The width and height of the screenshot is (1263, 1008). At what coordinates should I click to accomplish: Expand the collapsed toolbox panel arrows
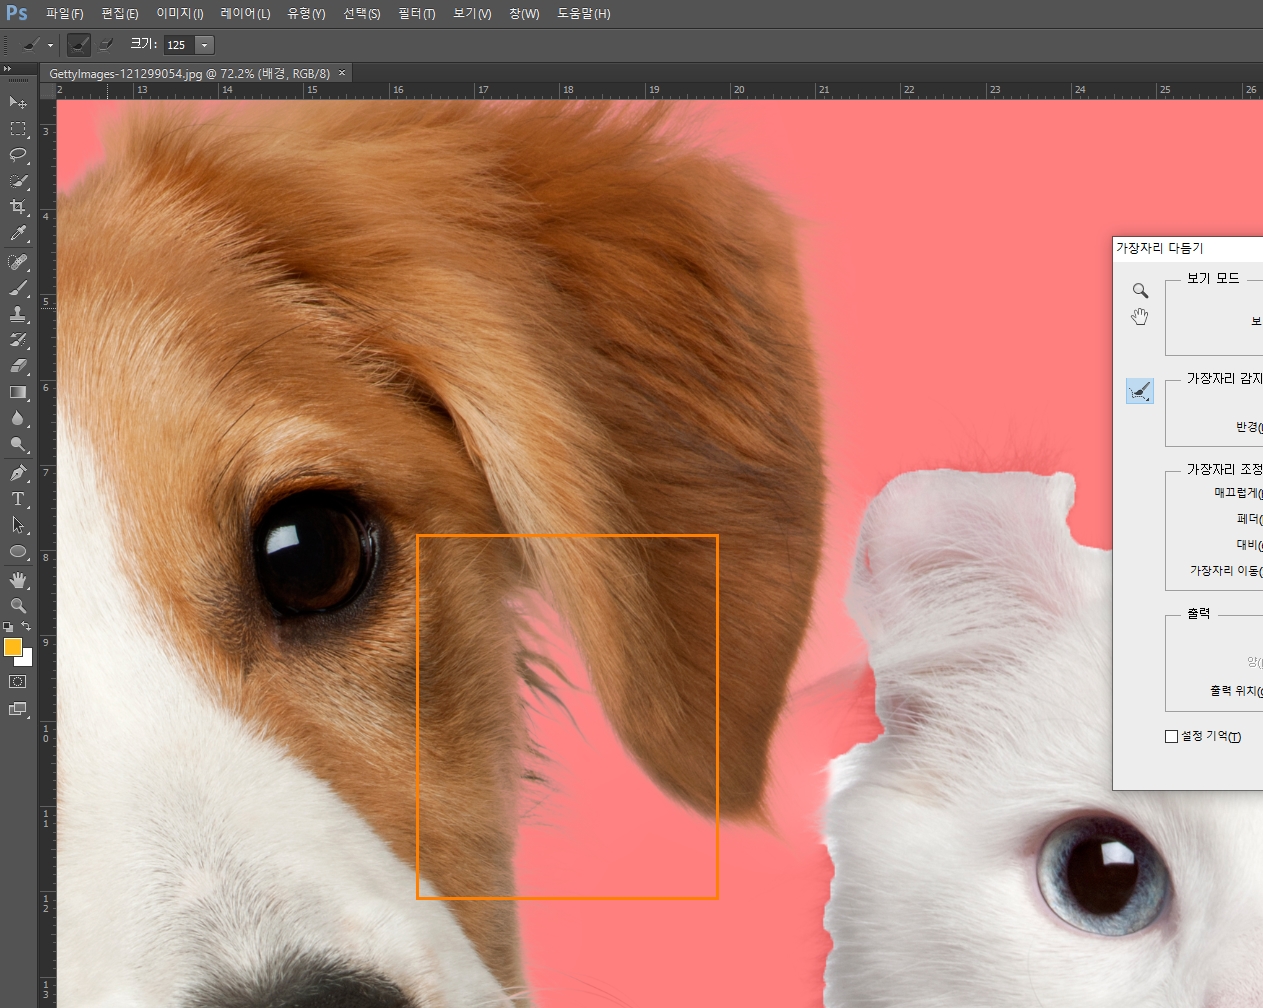pos(7,68)
